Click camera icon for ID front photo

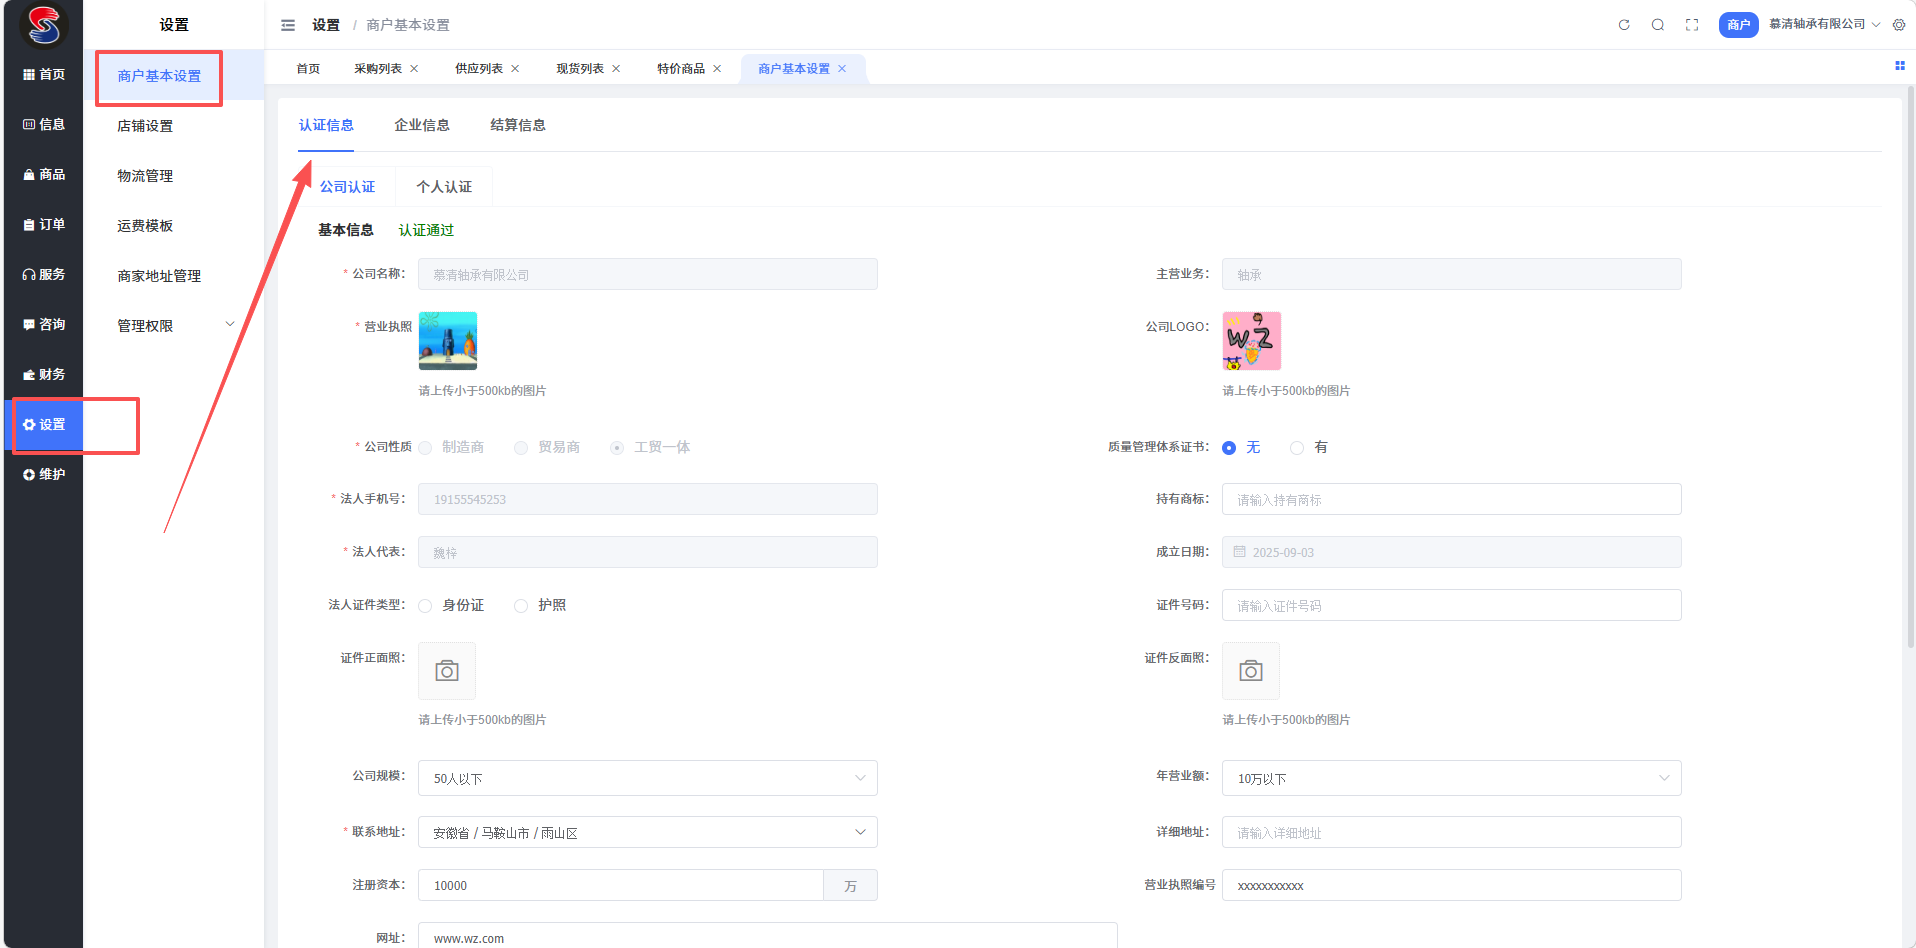click(447, 671)
